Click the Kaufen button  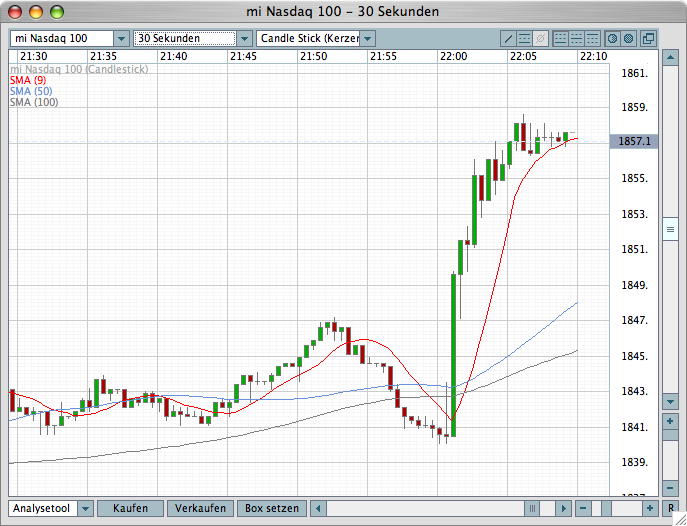click(130, 508)
